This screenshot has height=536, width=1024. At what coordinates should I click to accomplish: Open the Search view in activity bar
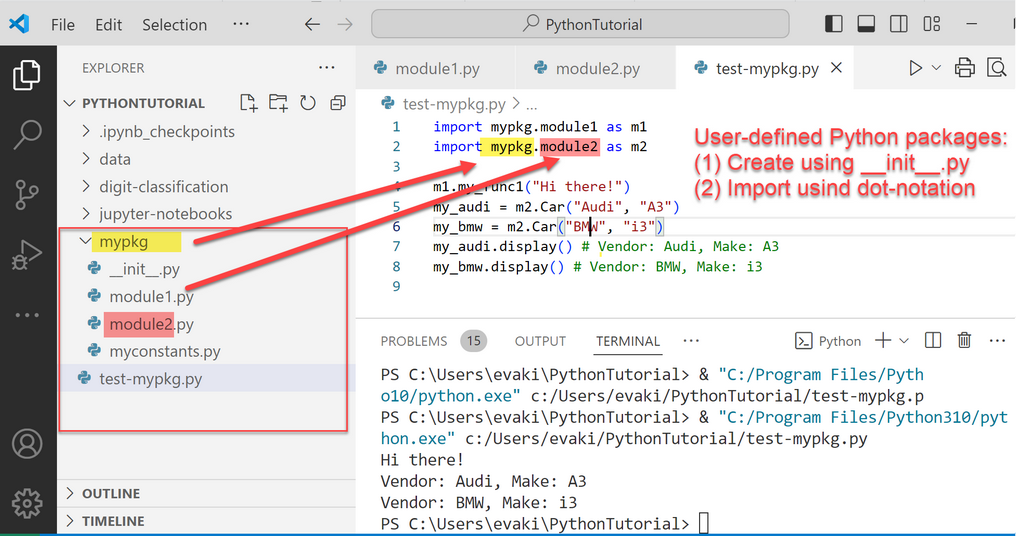[x=27, y=134]
